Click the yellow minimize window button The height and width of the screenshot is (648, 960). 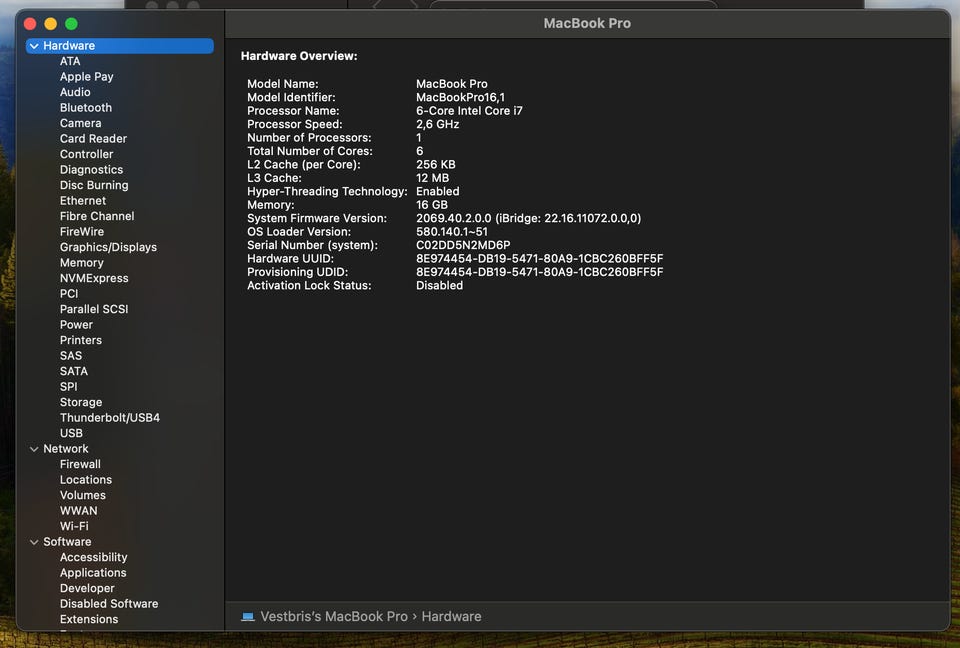point(51,23)
